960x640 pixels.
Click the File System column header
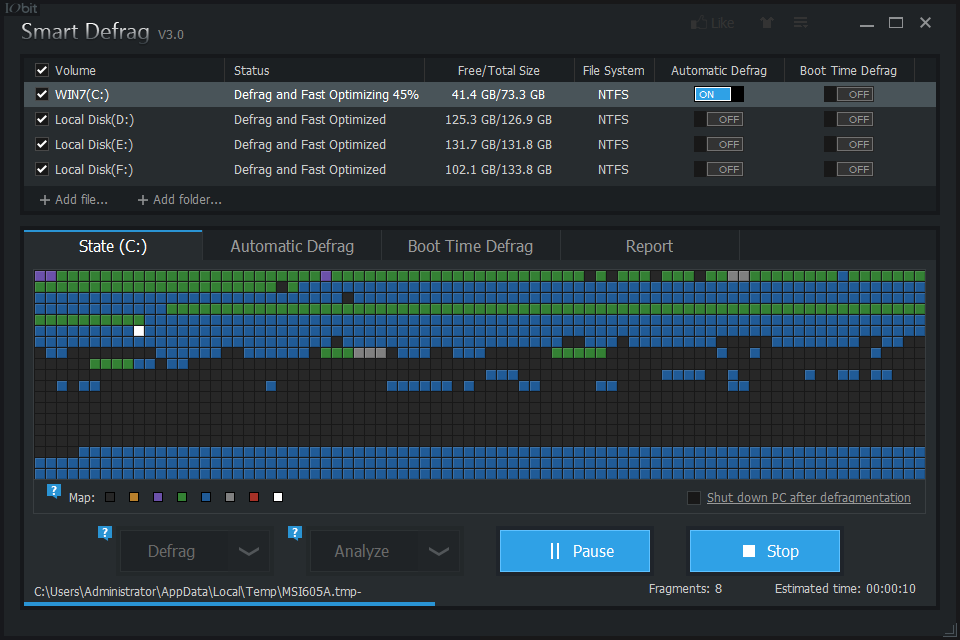[614, 70]
